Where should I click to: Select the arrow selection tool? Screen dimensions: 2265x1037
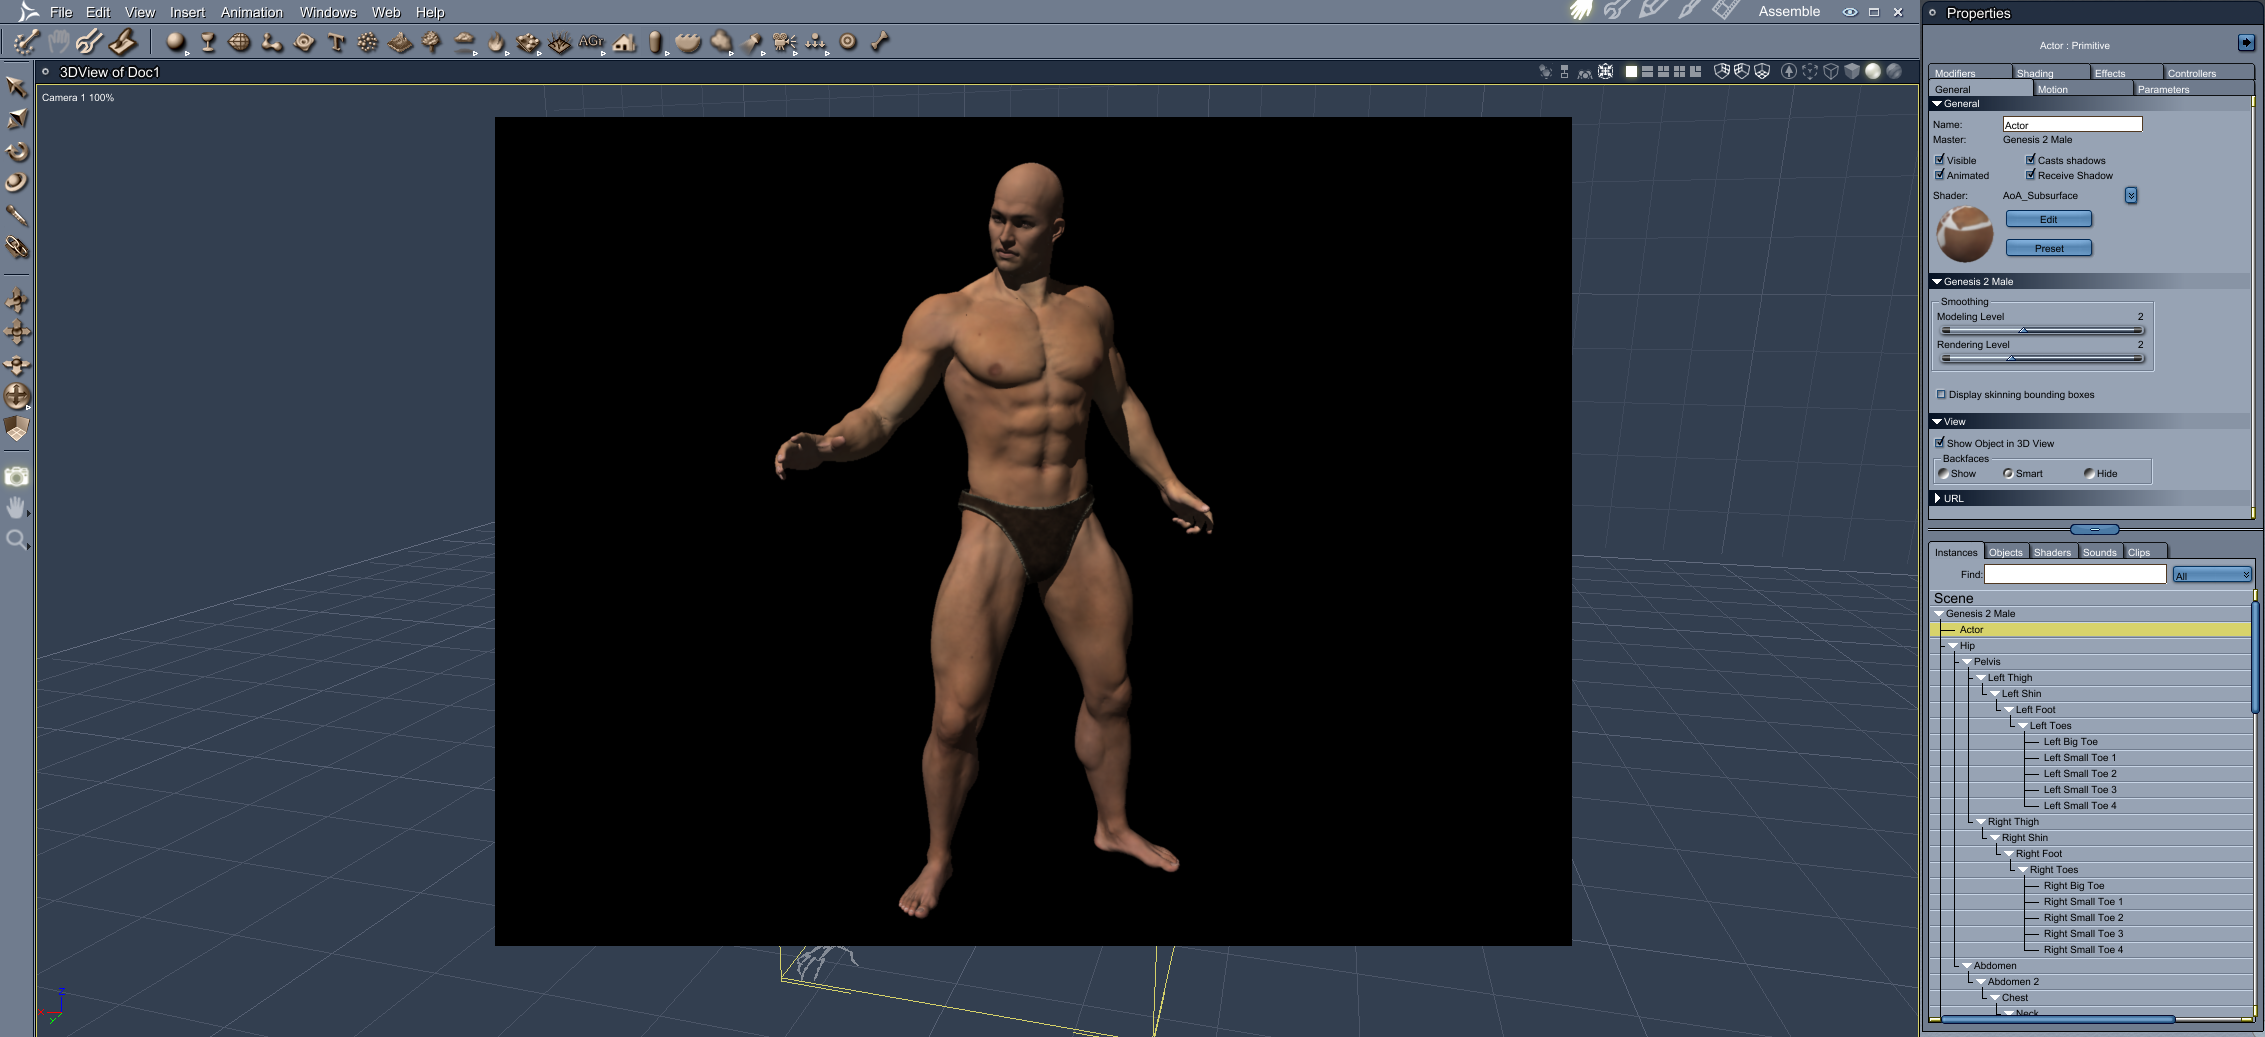(16, 87)
